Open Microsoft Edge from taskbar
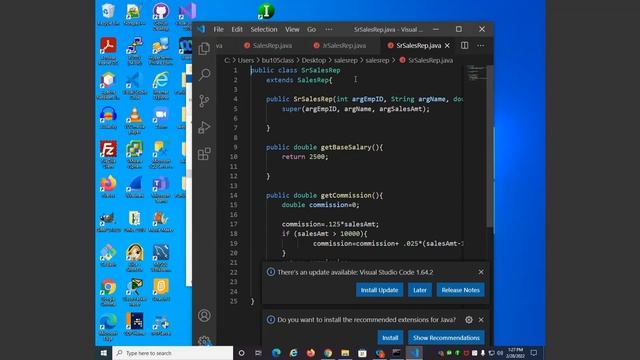The width and height of the screenshot is (640, 360). click(x=276, y=353)
